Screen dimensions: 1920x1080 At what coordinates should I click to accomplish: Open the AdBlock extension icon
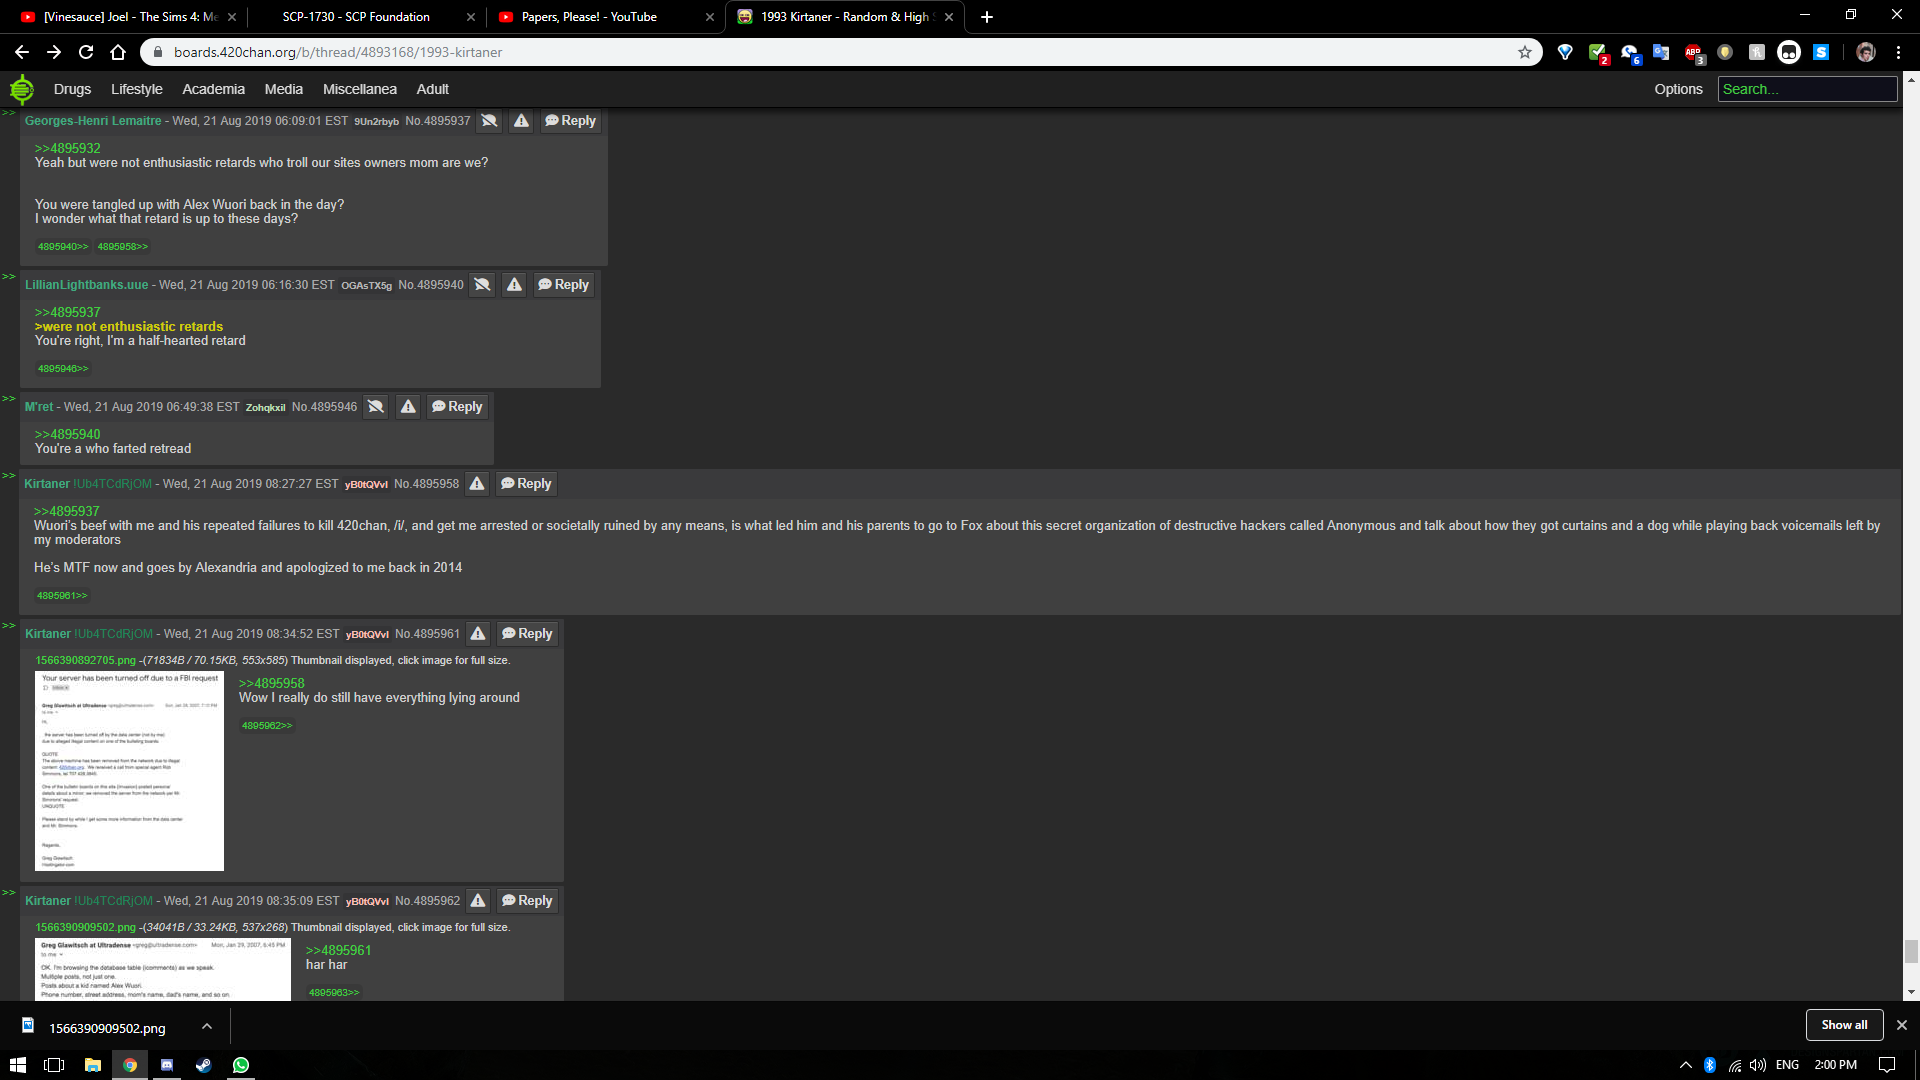coord(1693,52)
